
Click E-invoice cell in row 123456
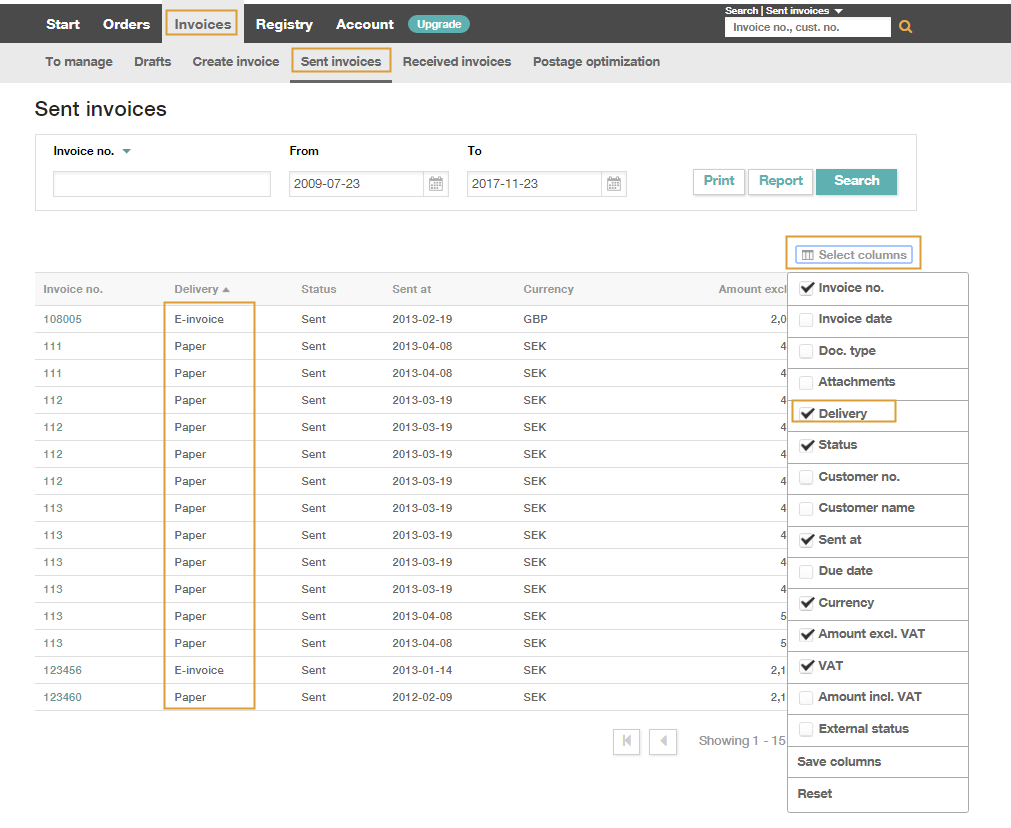[199, 670]
